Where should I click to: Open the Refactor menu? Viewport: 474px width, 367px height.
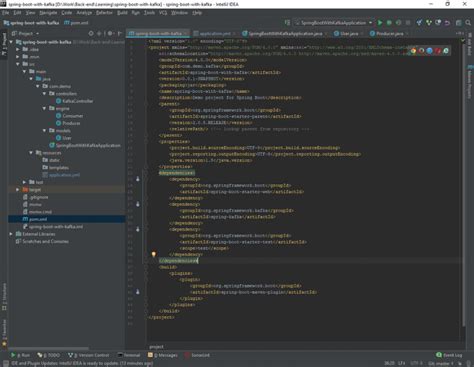tap(104, 13)
